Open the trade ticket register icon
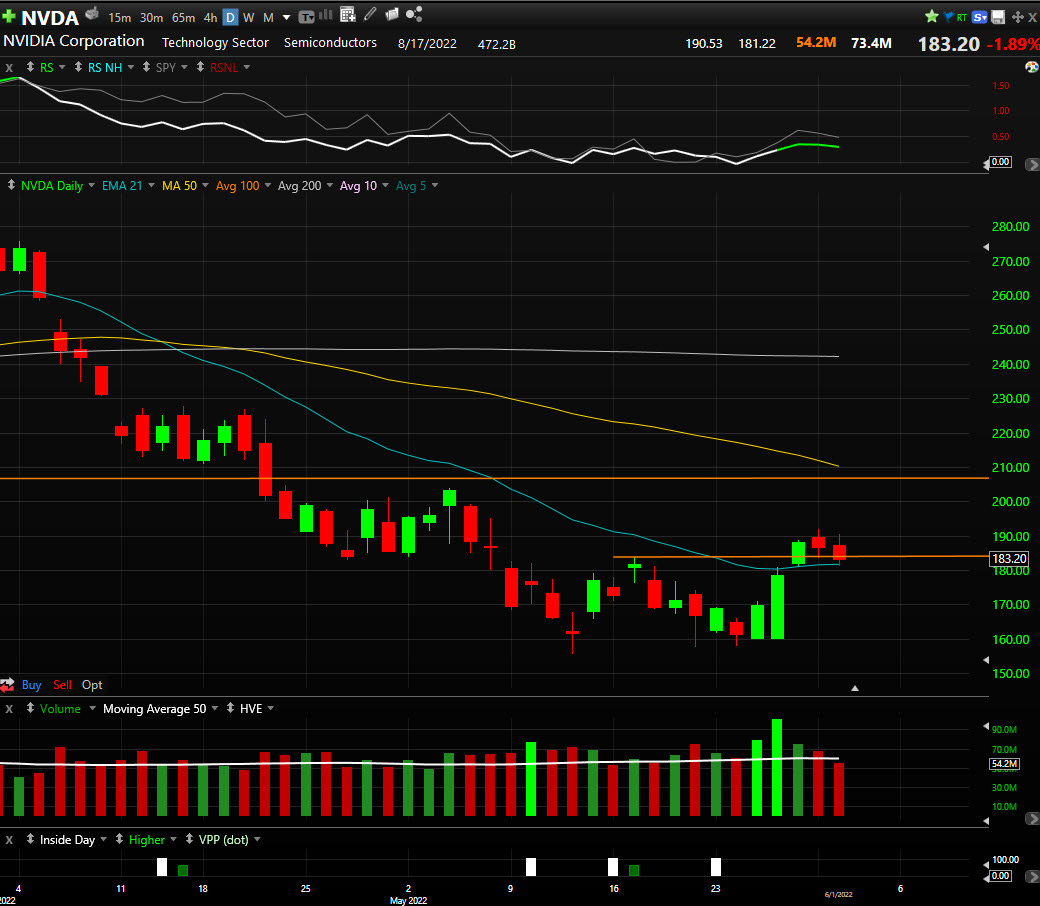 pos(93,13)
